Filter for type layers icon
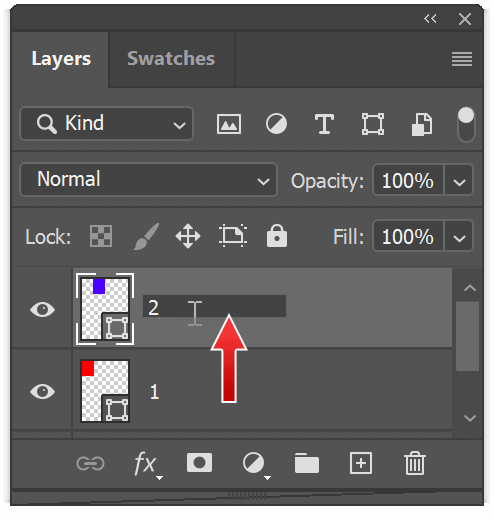494x520 pixels. tap(324, 124)
